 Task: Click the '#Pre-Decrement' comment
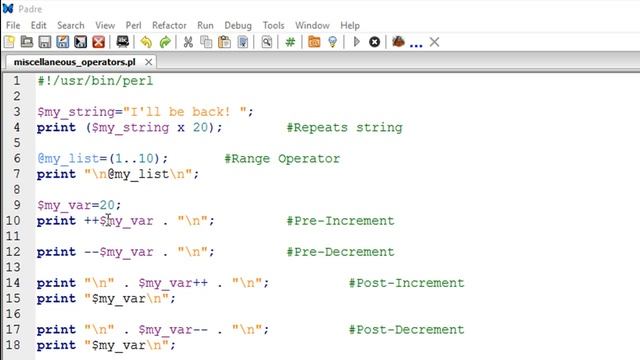click(x=340, y=252)
